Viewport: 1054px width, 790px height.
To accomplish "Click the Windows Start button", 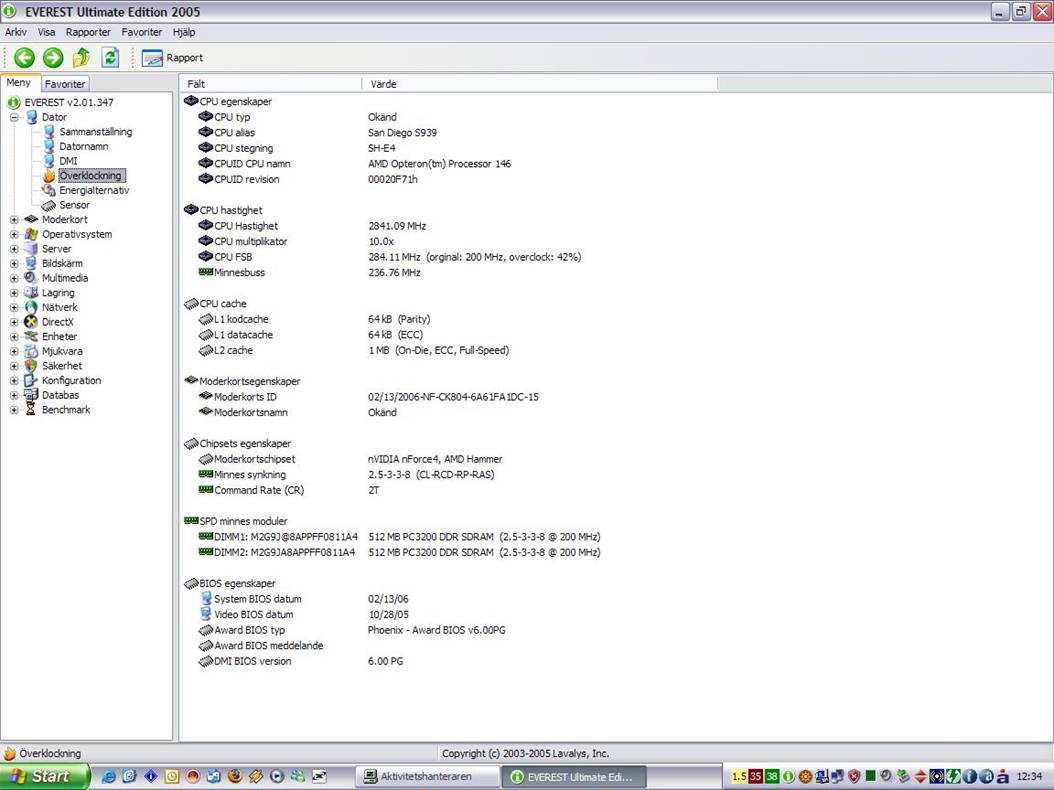I will 45,777.
